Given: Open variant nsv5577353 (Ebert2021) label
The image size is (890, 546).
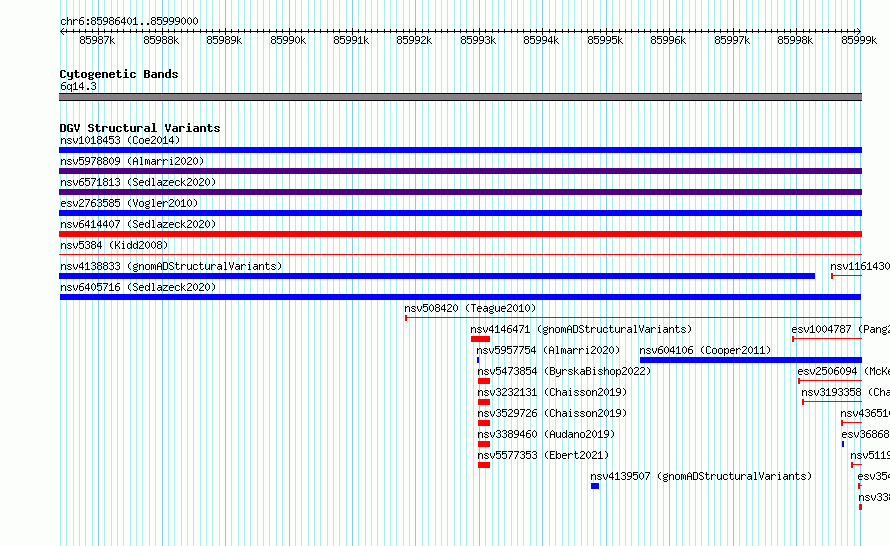Looking at the screenshot, I should pos(543,455).
